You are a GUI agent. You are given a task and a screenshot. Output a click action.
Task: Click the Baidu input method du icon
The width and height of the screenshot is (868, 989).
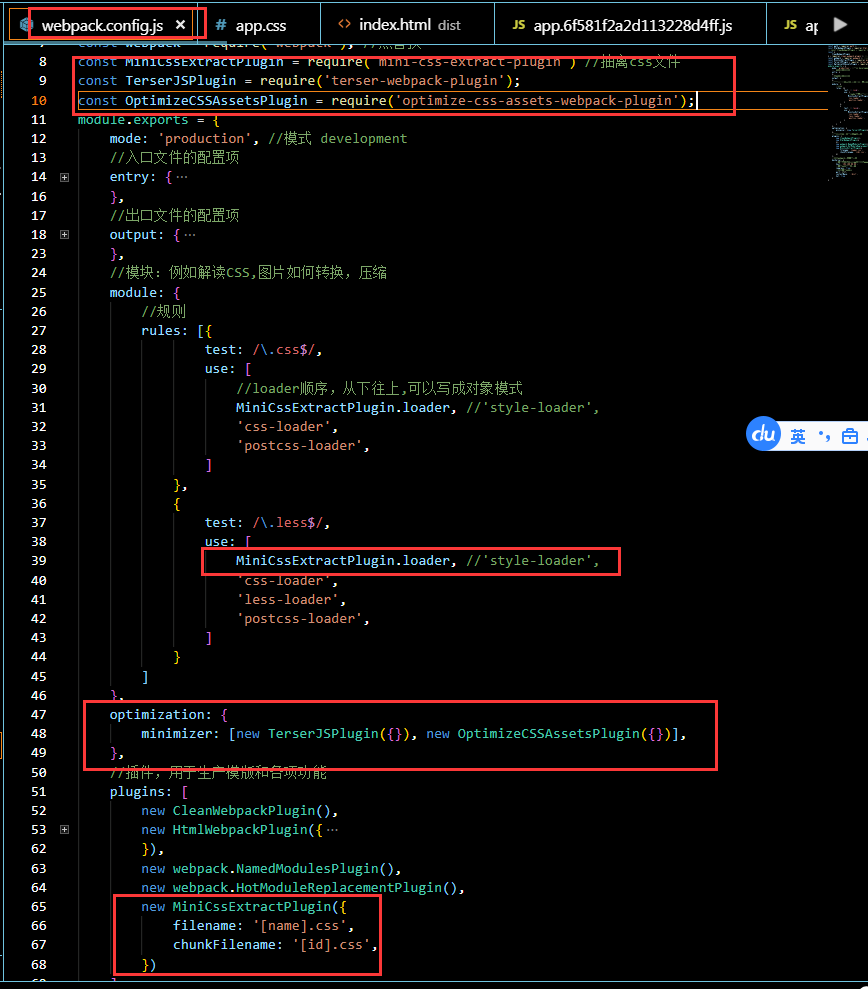[x=763, y=433]
